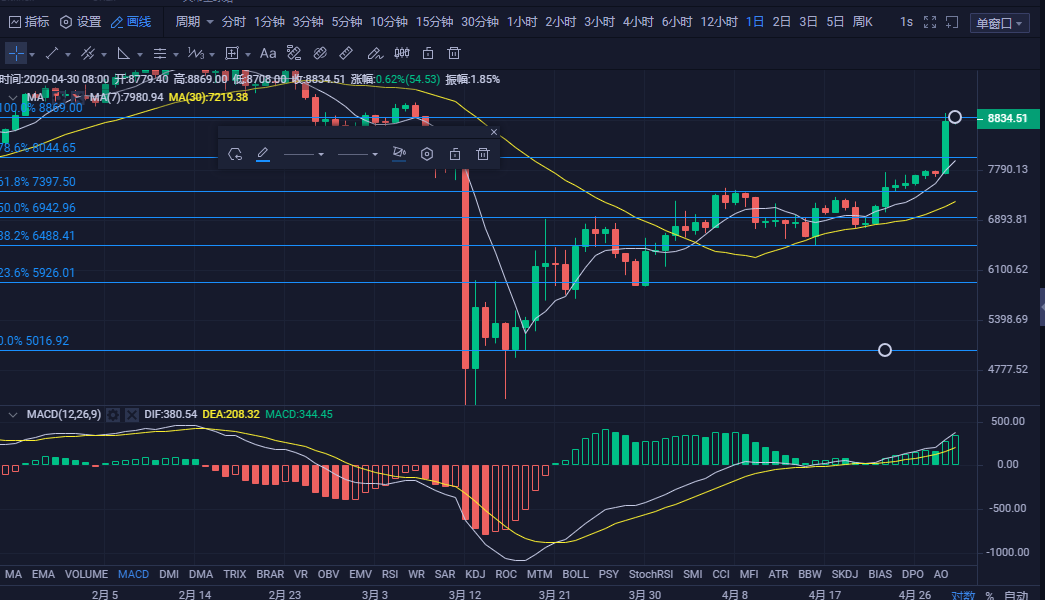This screenshot has width=1045, height=600.
Task: Click the fill background icon in the popup
Action: click(x=399, y=154)
